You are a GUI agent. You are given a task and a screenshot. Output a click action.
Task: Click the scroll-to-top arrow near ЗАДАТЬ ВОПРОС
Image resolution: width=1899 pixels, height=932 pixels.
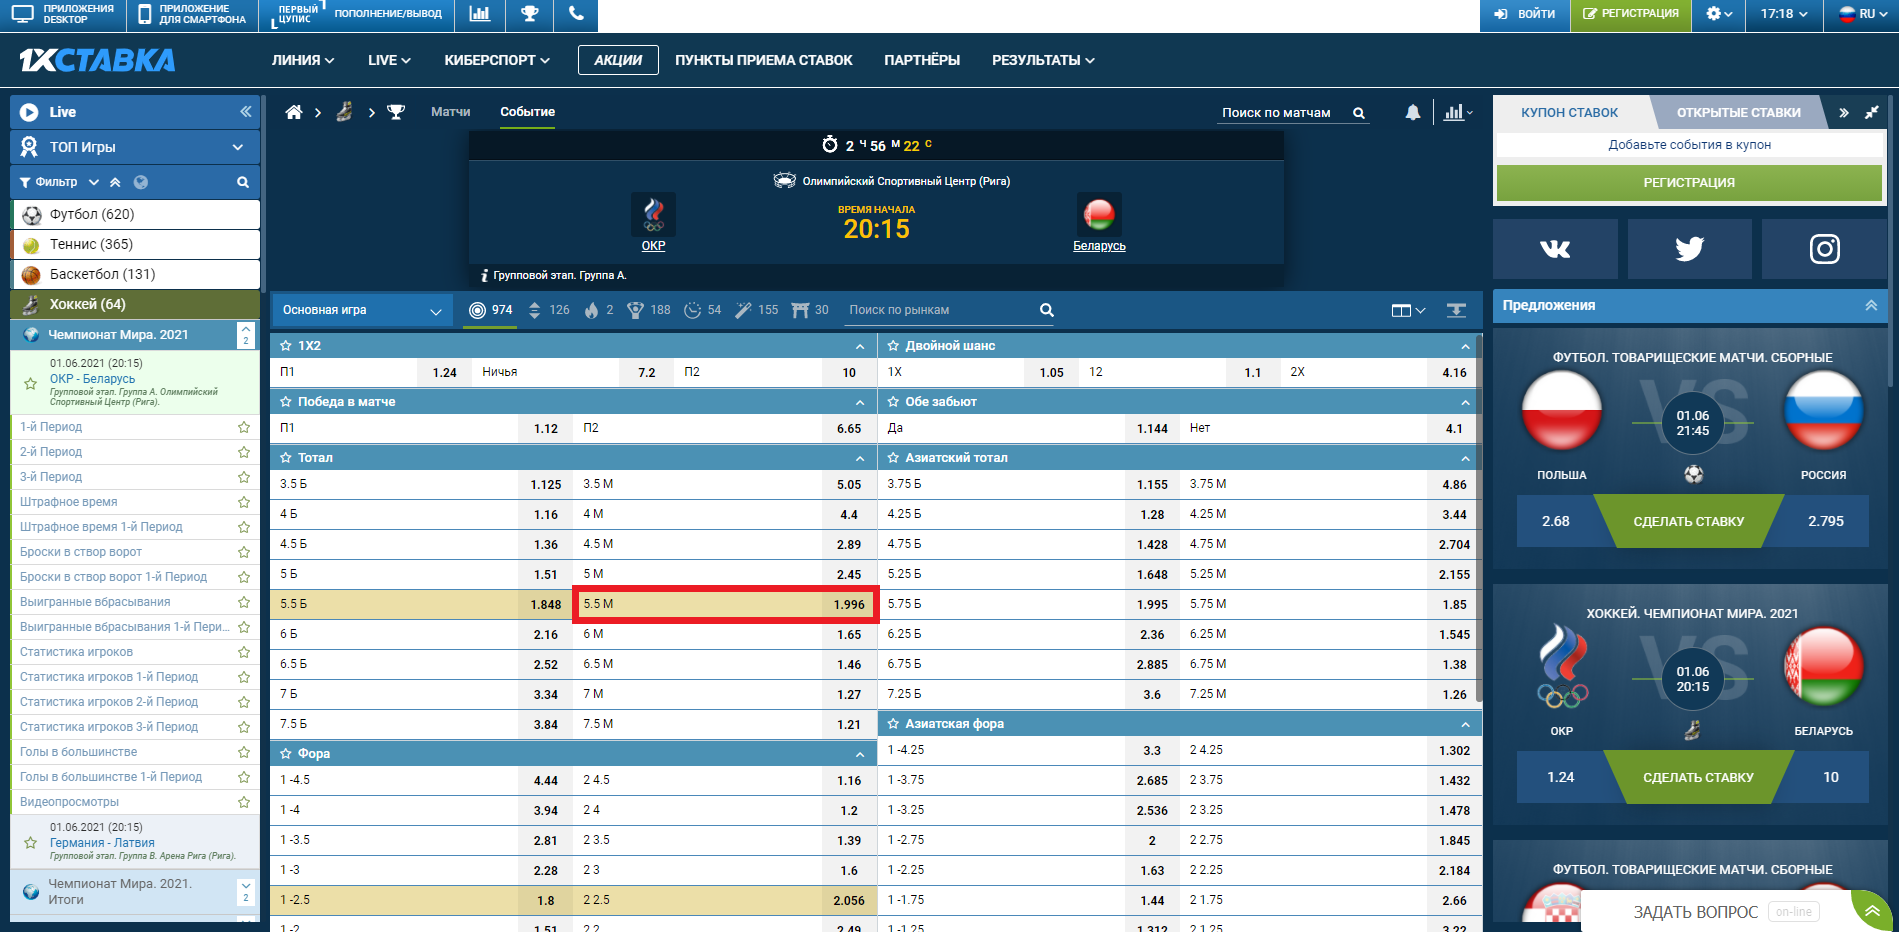(1871, 911)
